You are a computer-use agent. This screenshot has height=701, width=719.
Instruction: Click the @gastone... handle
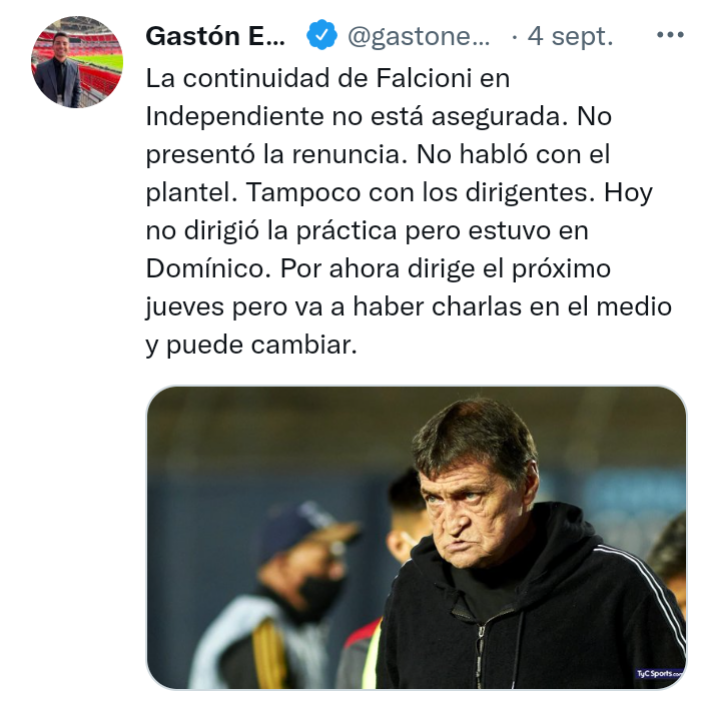(418, 36)
